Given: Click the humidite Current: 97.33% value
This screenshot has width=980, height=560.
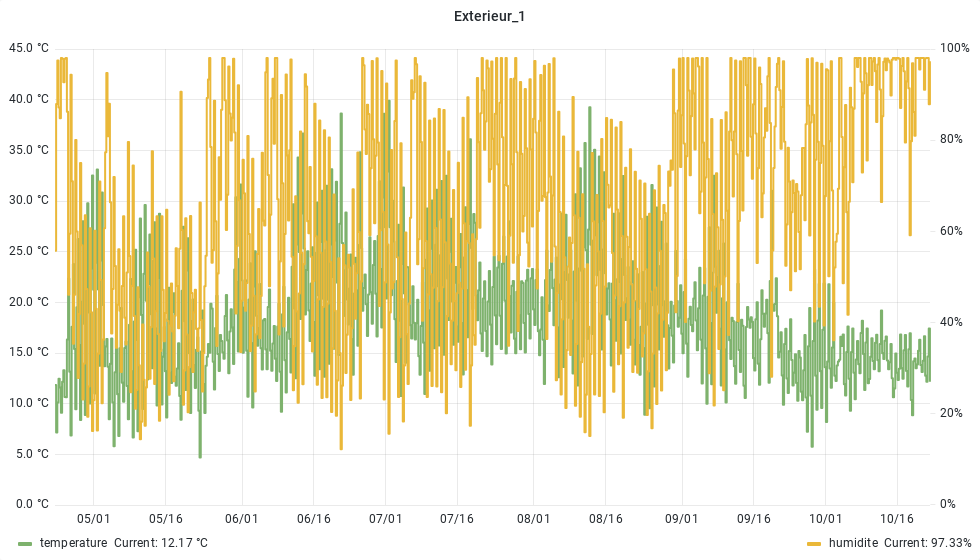Looking at the screenshot, I should (928, 543).
